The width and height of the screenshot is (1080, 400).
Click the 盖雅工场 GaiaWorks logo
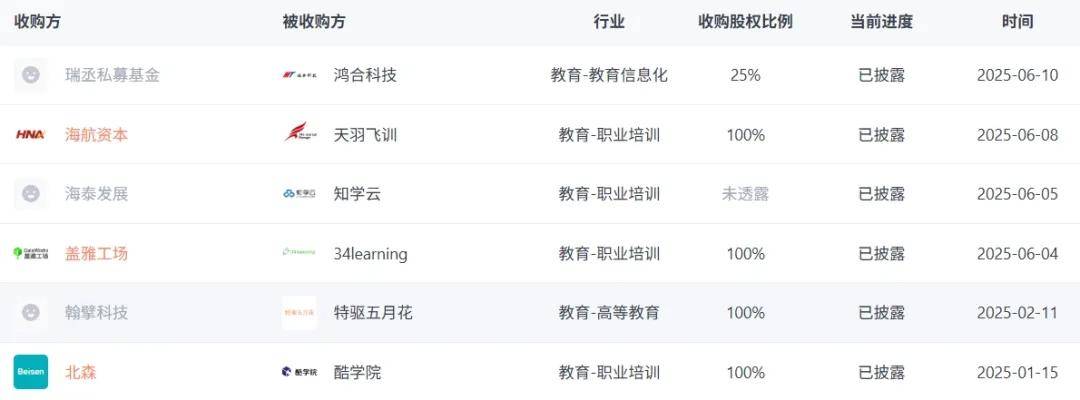[31, 253]
